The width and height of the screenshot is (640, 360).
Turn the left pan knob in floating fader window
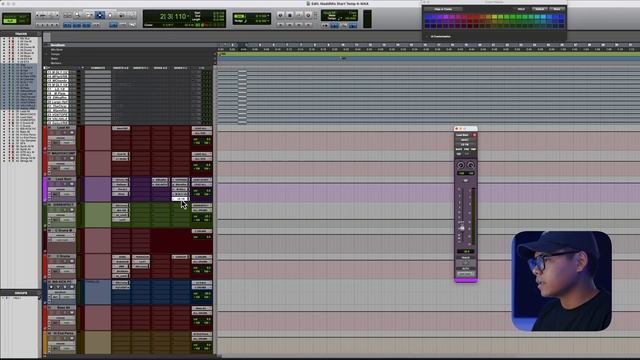coord(460,165)
